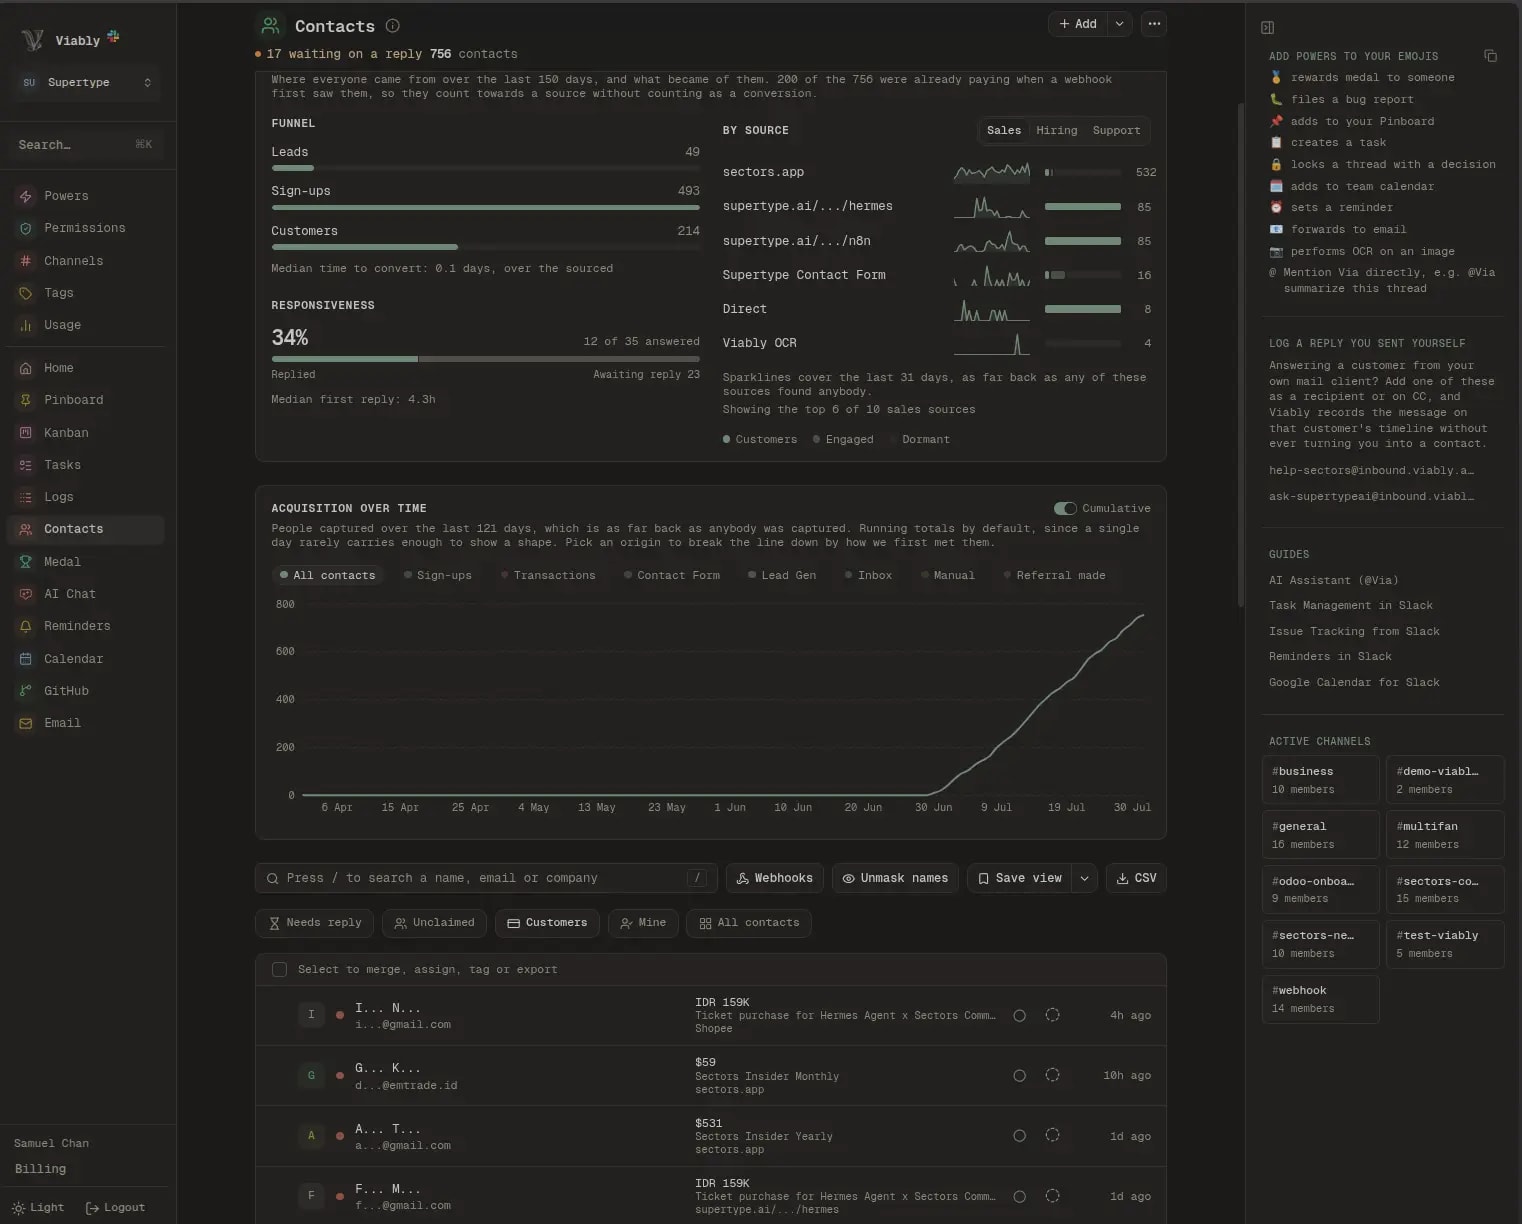Screen dimensions: 1522x1224
Task: Filter chart by Lead Gen origin
Action: coord(782,576)
